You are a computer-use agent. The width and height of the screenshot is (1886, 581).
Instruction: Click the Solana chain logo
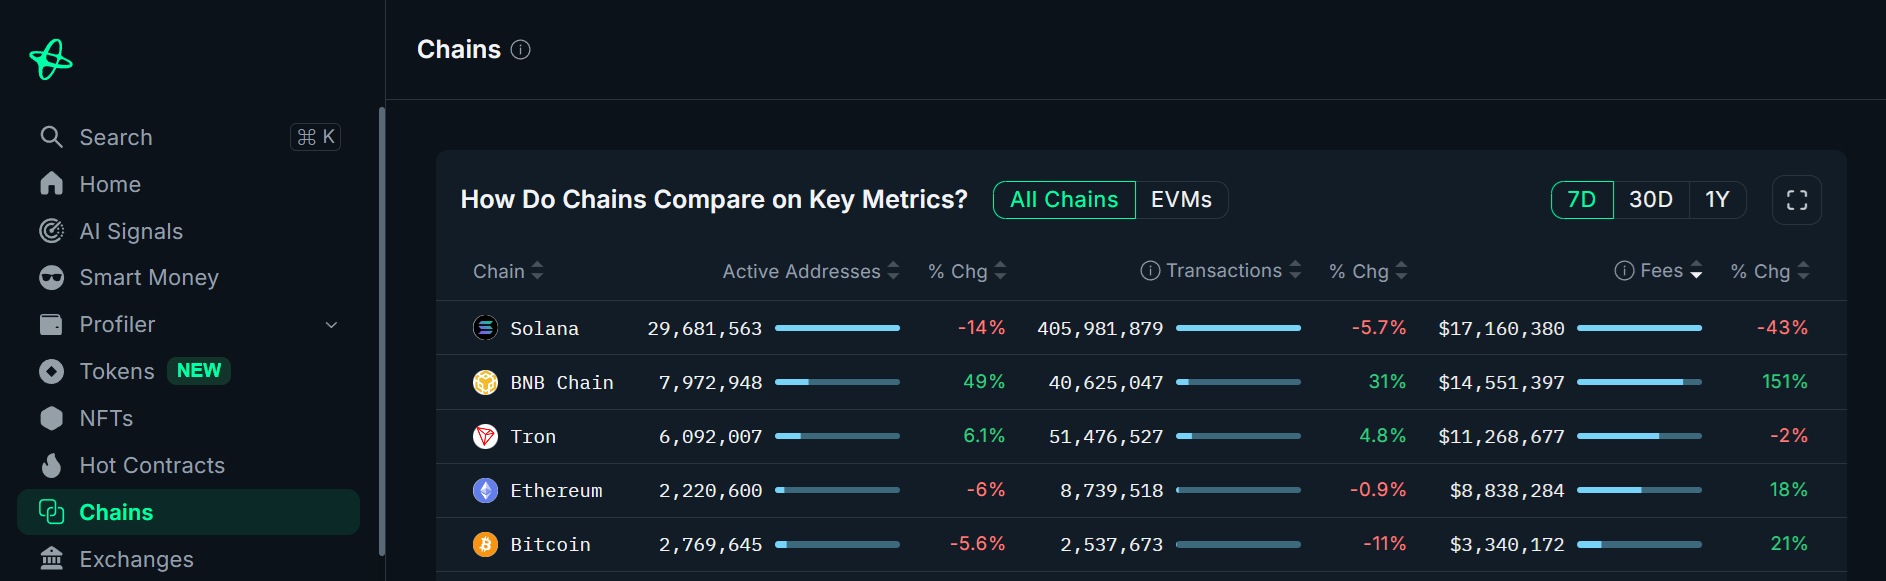pyautogui.click(x=485, y=328)
